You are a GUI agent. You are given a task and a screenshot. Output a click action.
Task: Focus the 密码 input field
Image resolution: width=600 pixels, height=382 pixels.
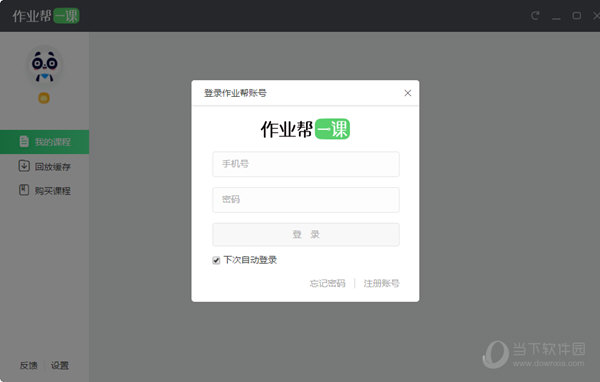[306, 199]
